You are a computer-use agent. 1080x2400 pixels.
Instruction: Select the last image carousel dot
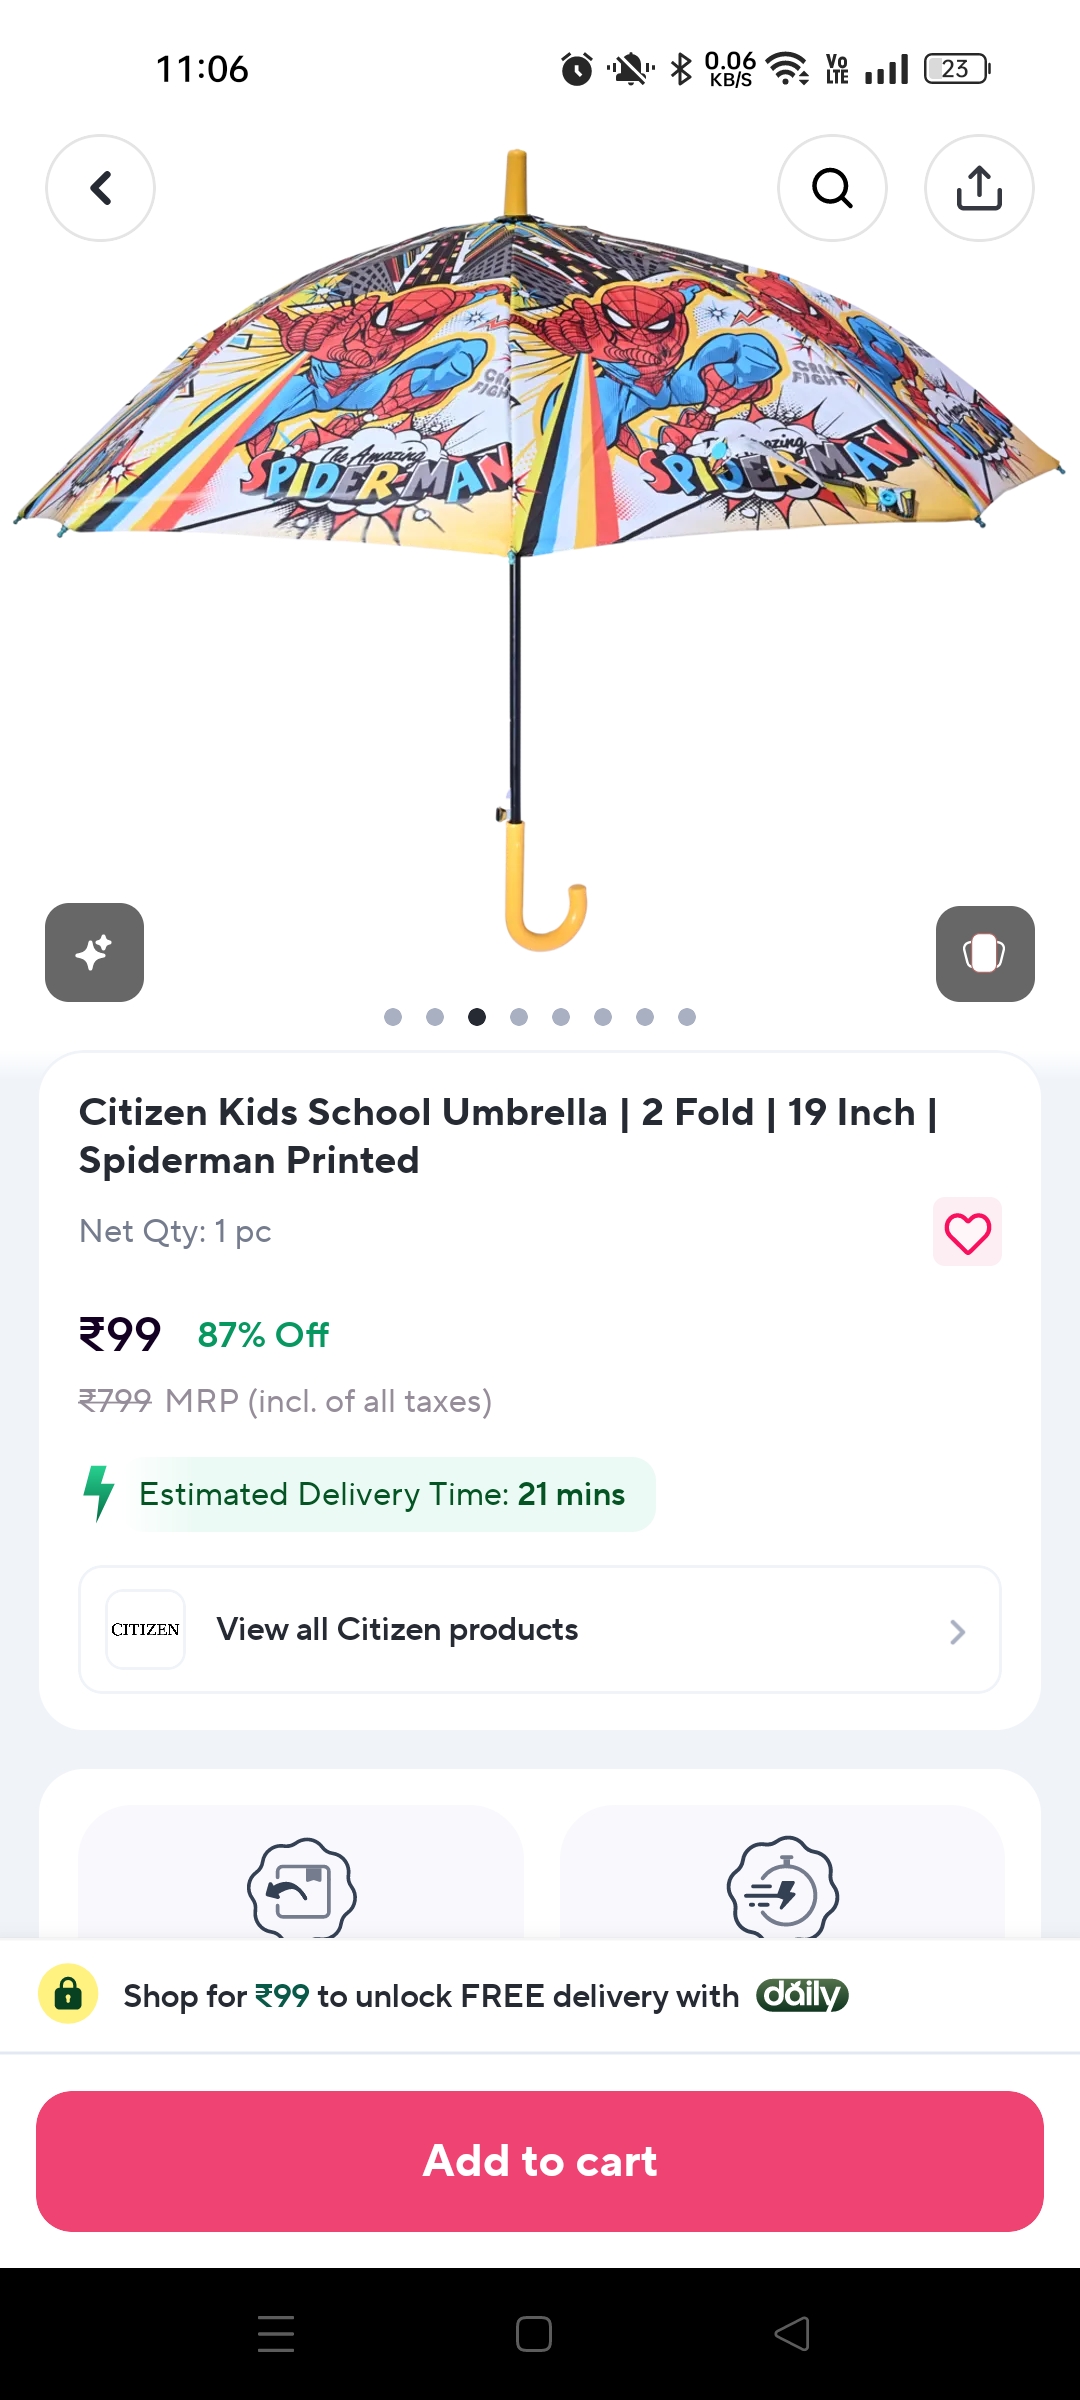tap(687, 1017)
